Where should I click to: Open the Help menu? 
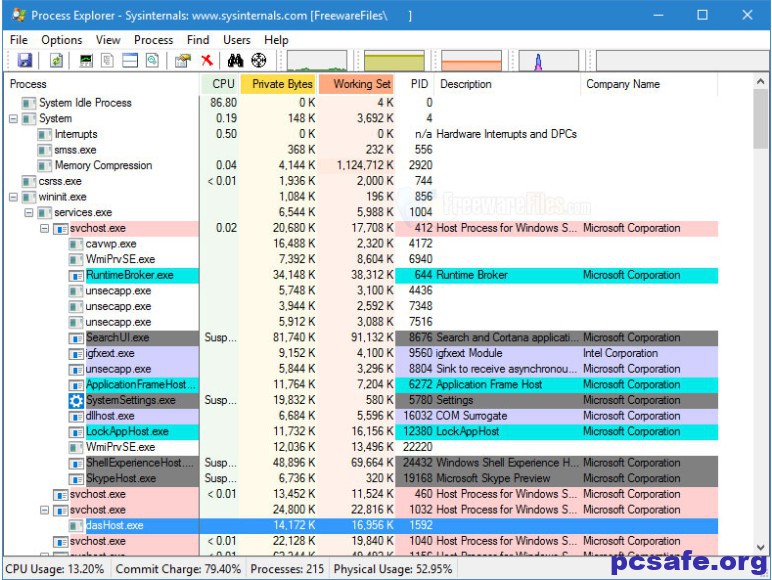276,40
